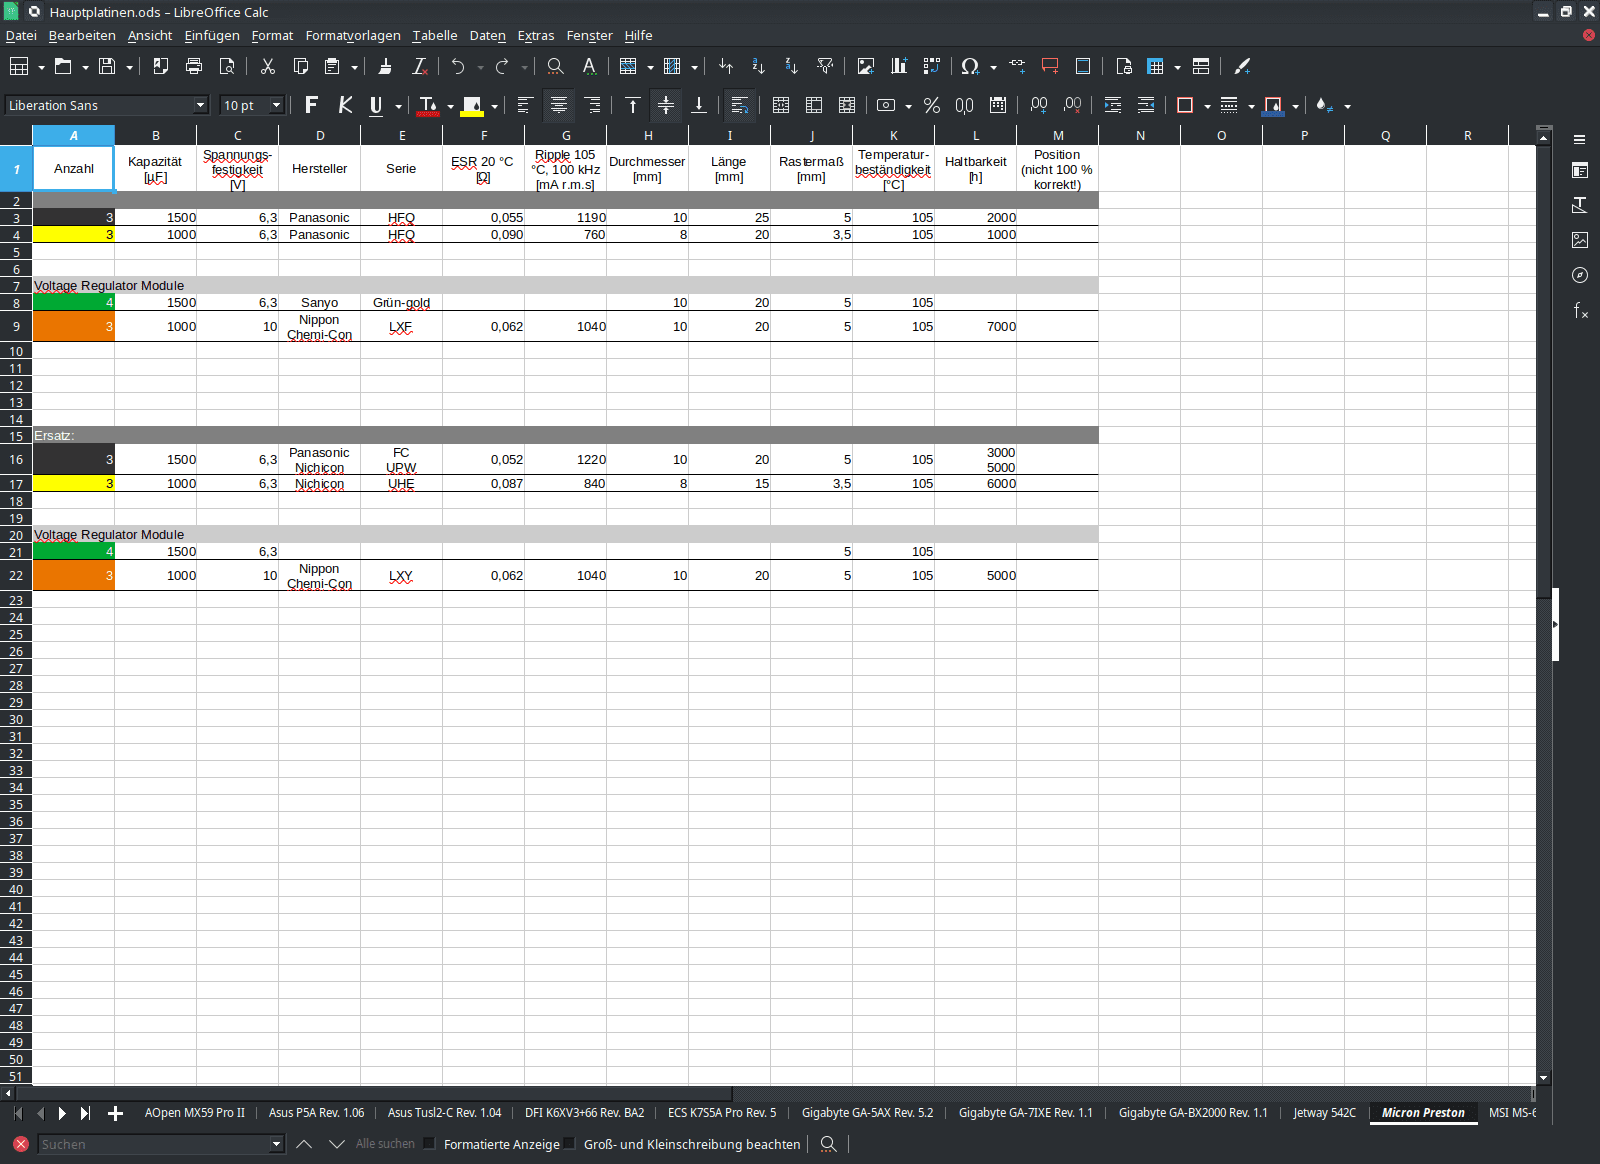Open the sidebar Properties panel icon

(x=1580, y=171)
